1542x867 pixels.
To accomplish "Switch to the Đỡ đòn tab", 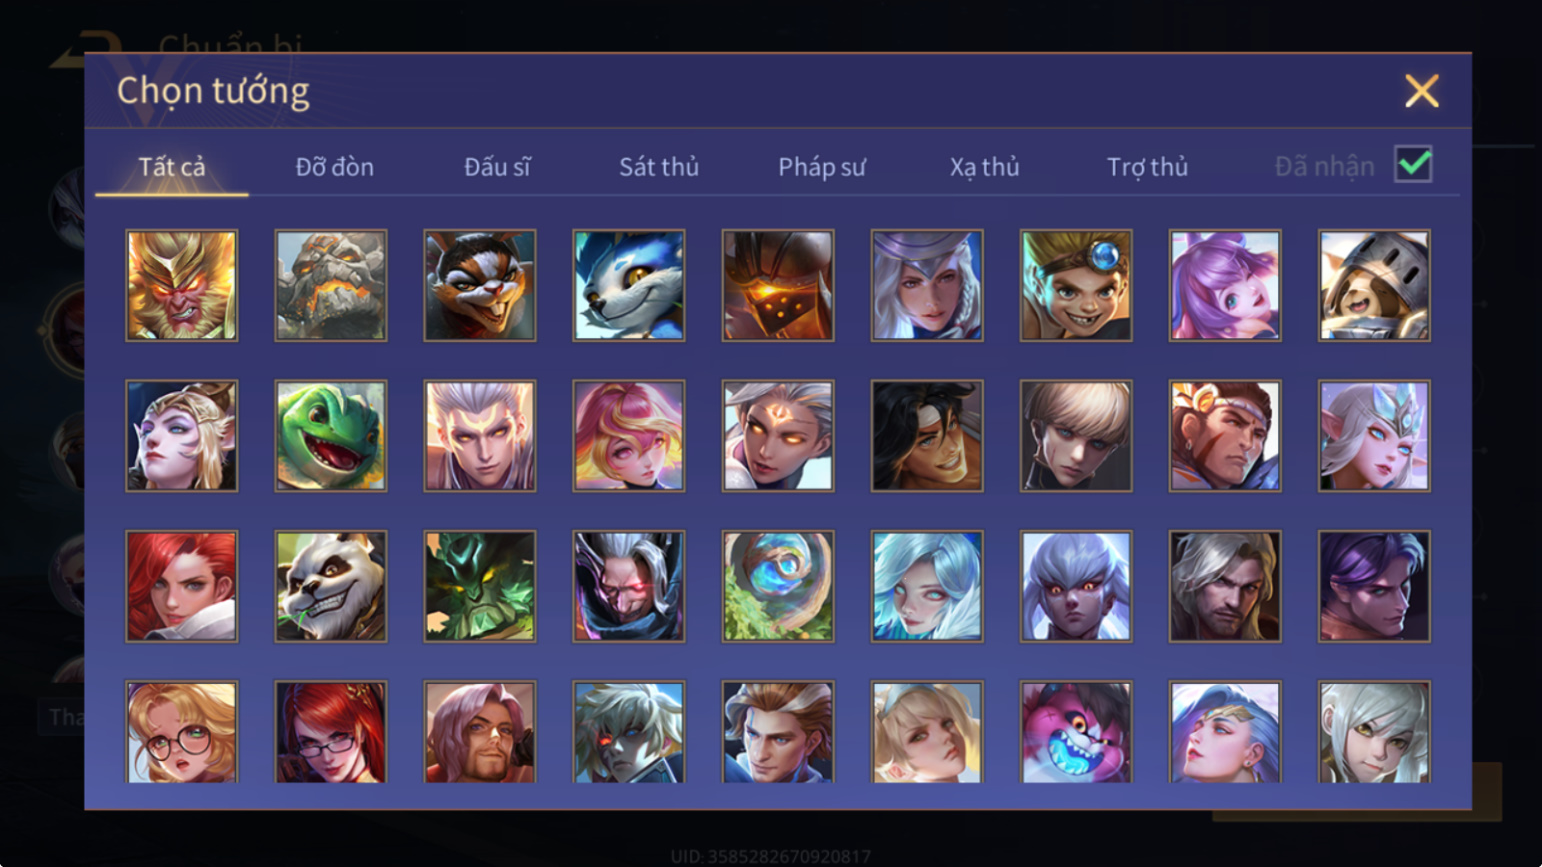I will (x=335, y=167).
